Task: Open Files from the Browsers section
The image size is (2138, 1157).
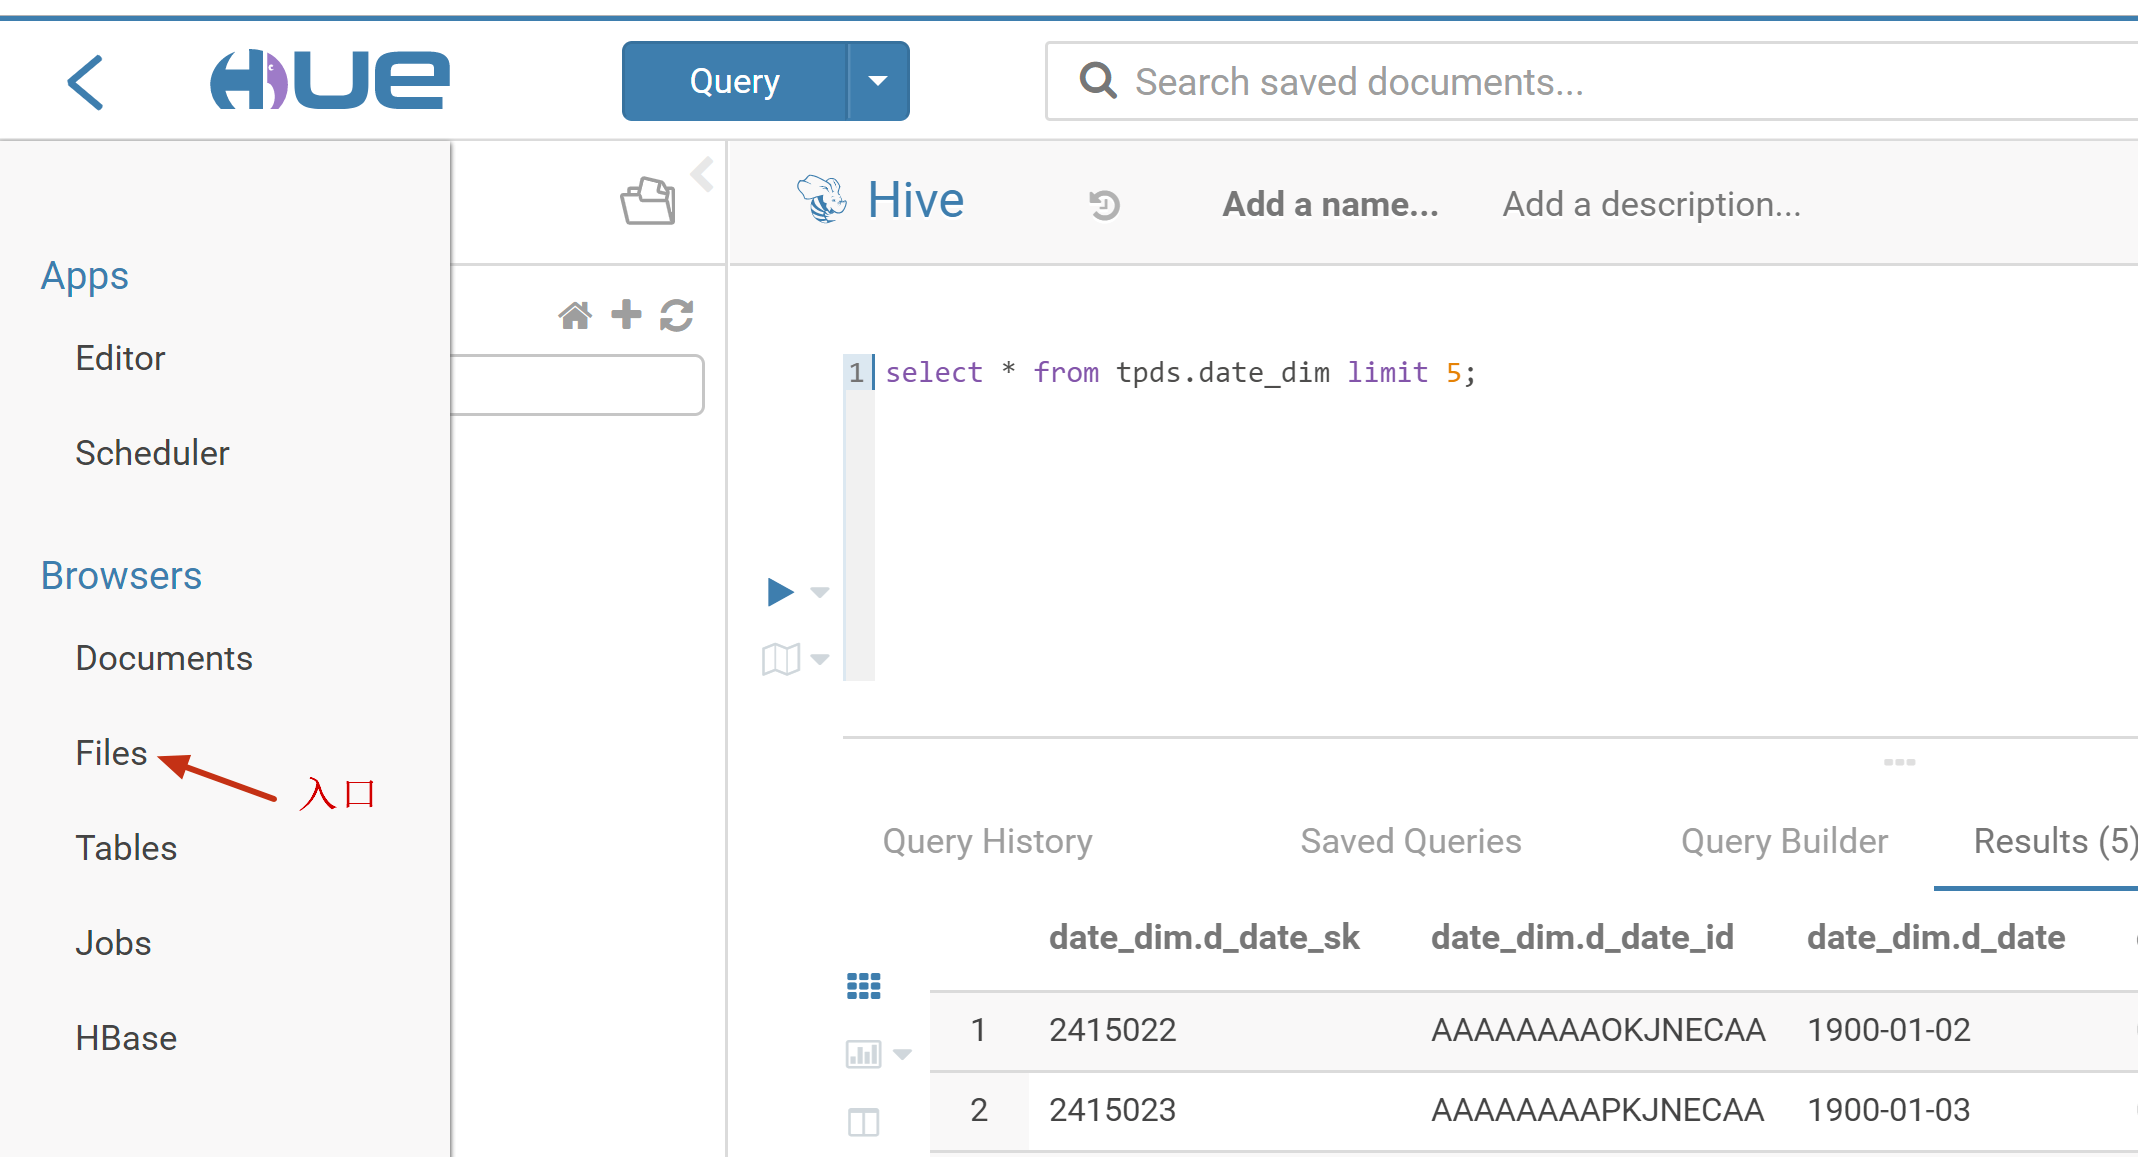Action: click(x=110, y=753)
